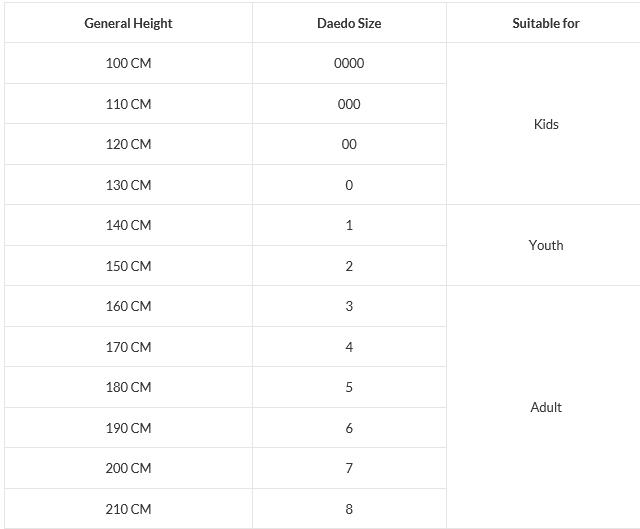
Task: Click the Daedo Size column header
Action: tap(349, 23)
